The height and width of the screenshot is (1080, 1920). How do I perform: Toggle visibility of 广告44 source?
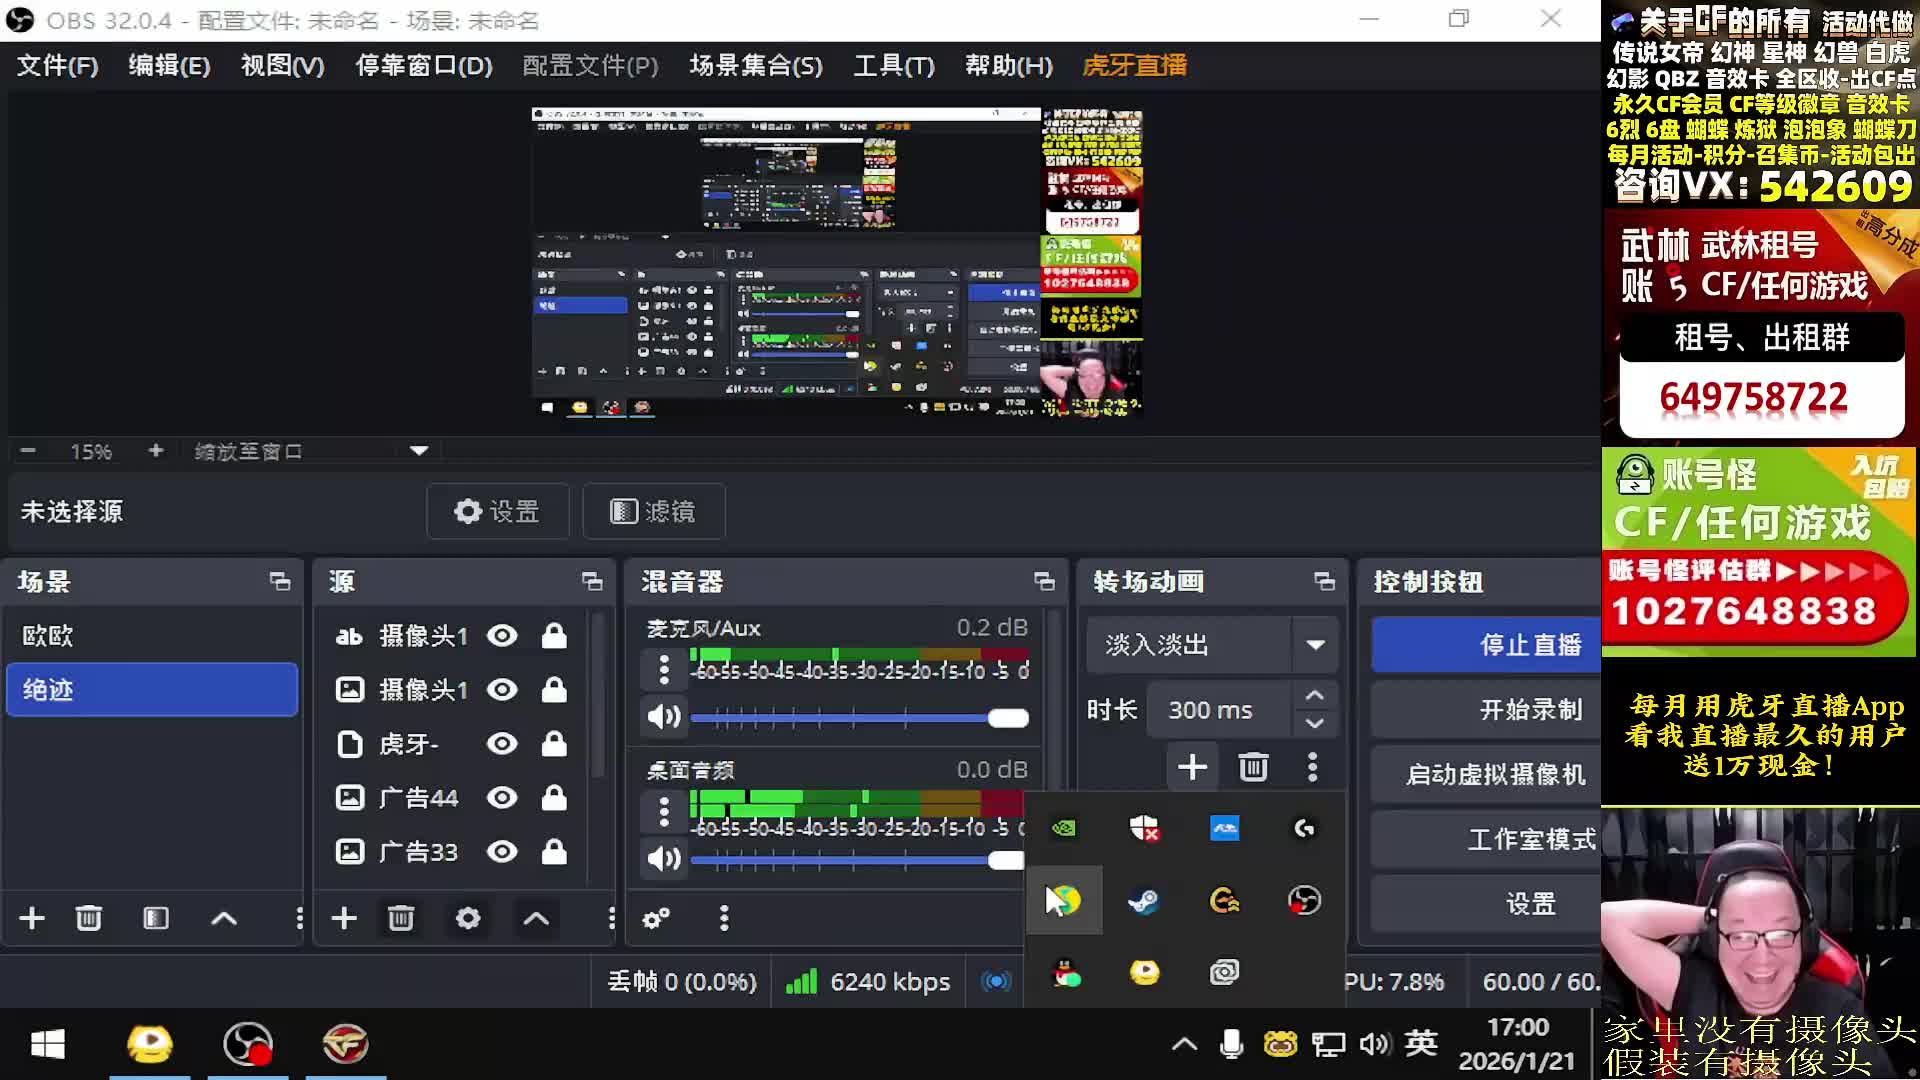[502, 798]
